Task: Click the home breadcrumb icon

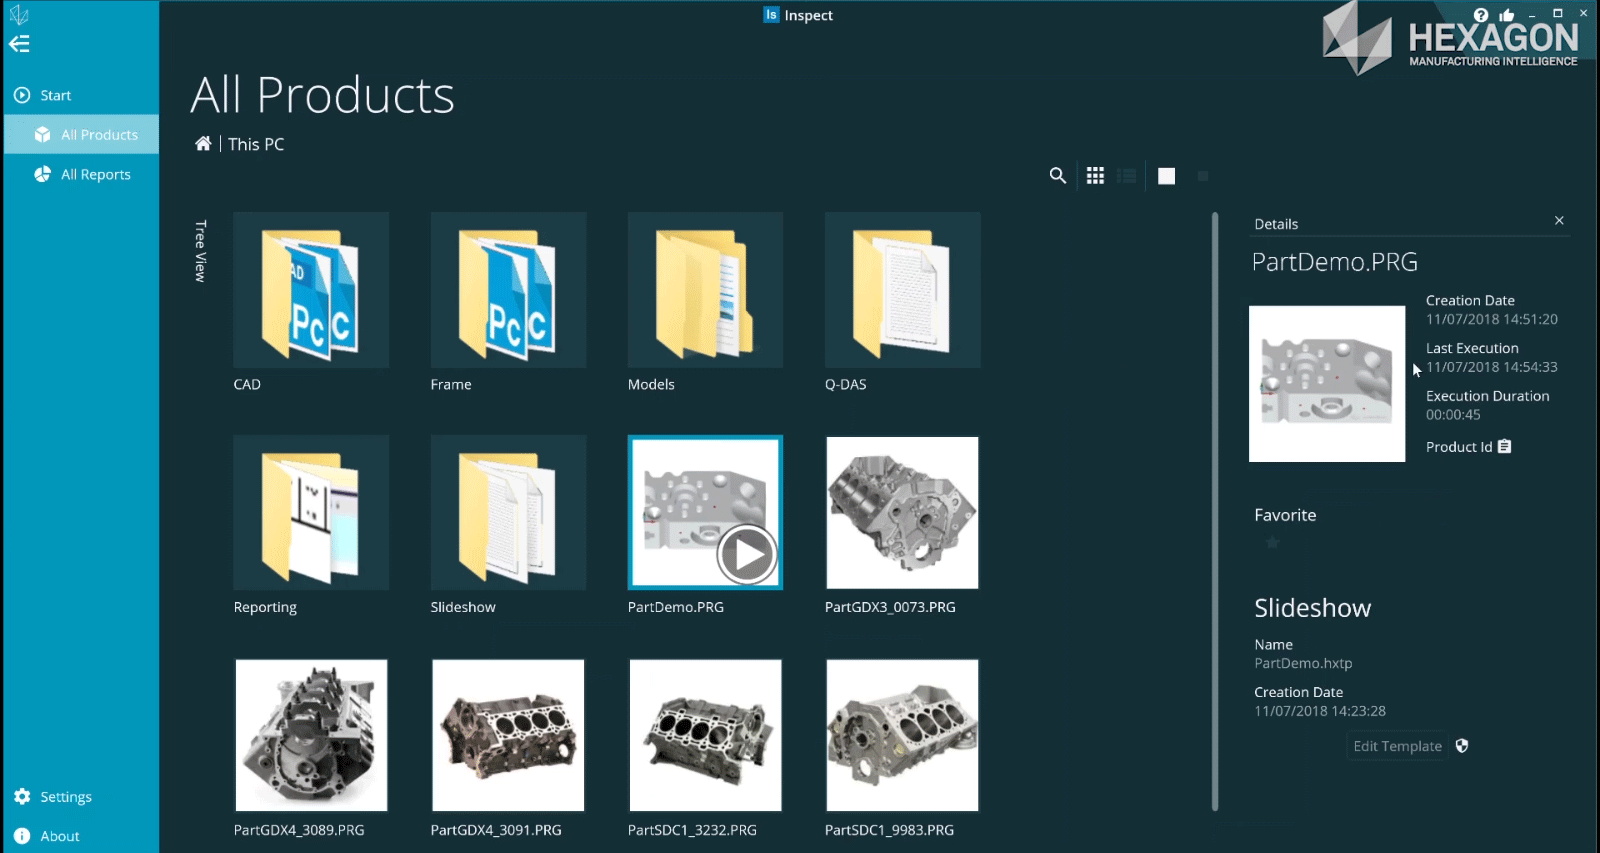Action: coord(203,144)
